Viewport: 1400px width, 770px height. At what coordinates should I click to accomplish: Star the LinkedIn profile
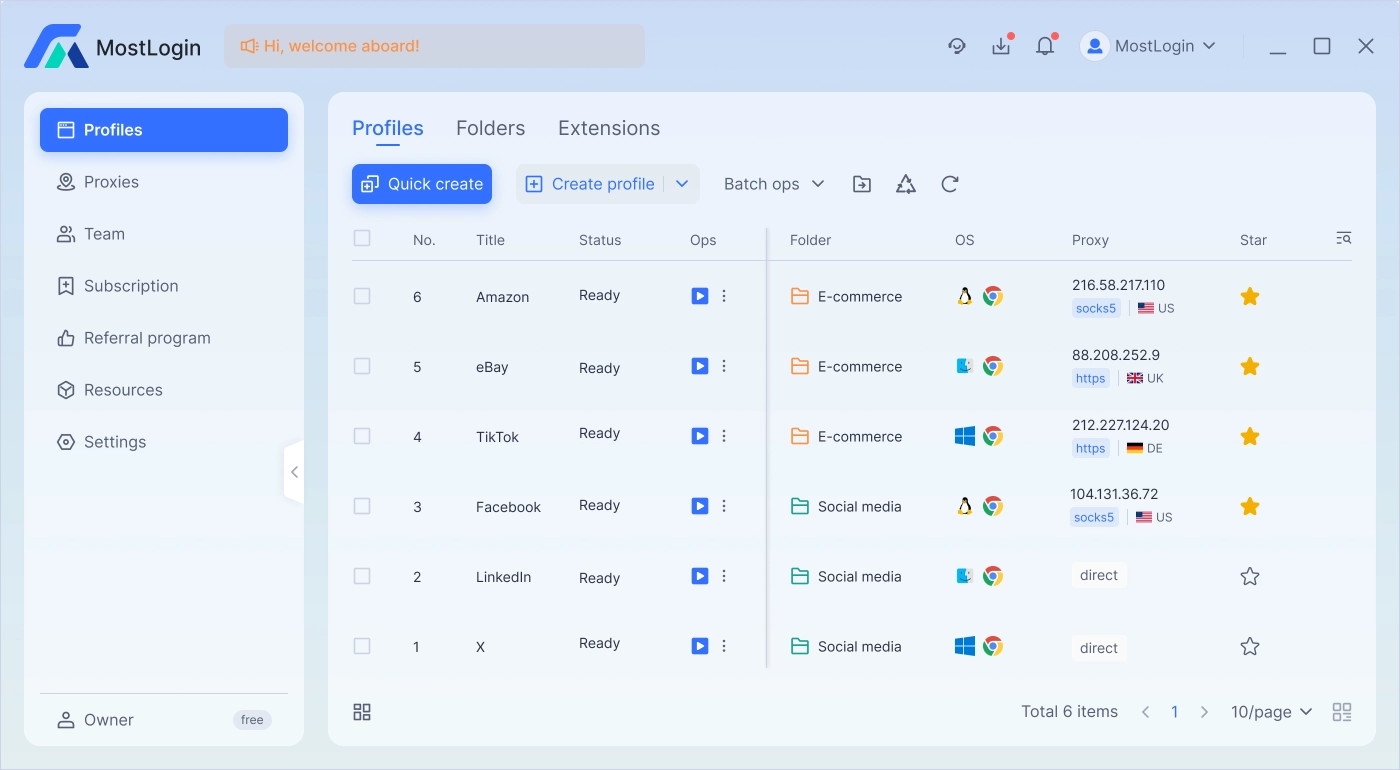[1249, 575]
